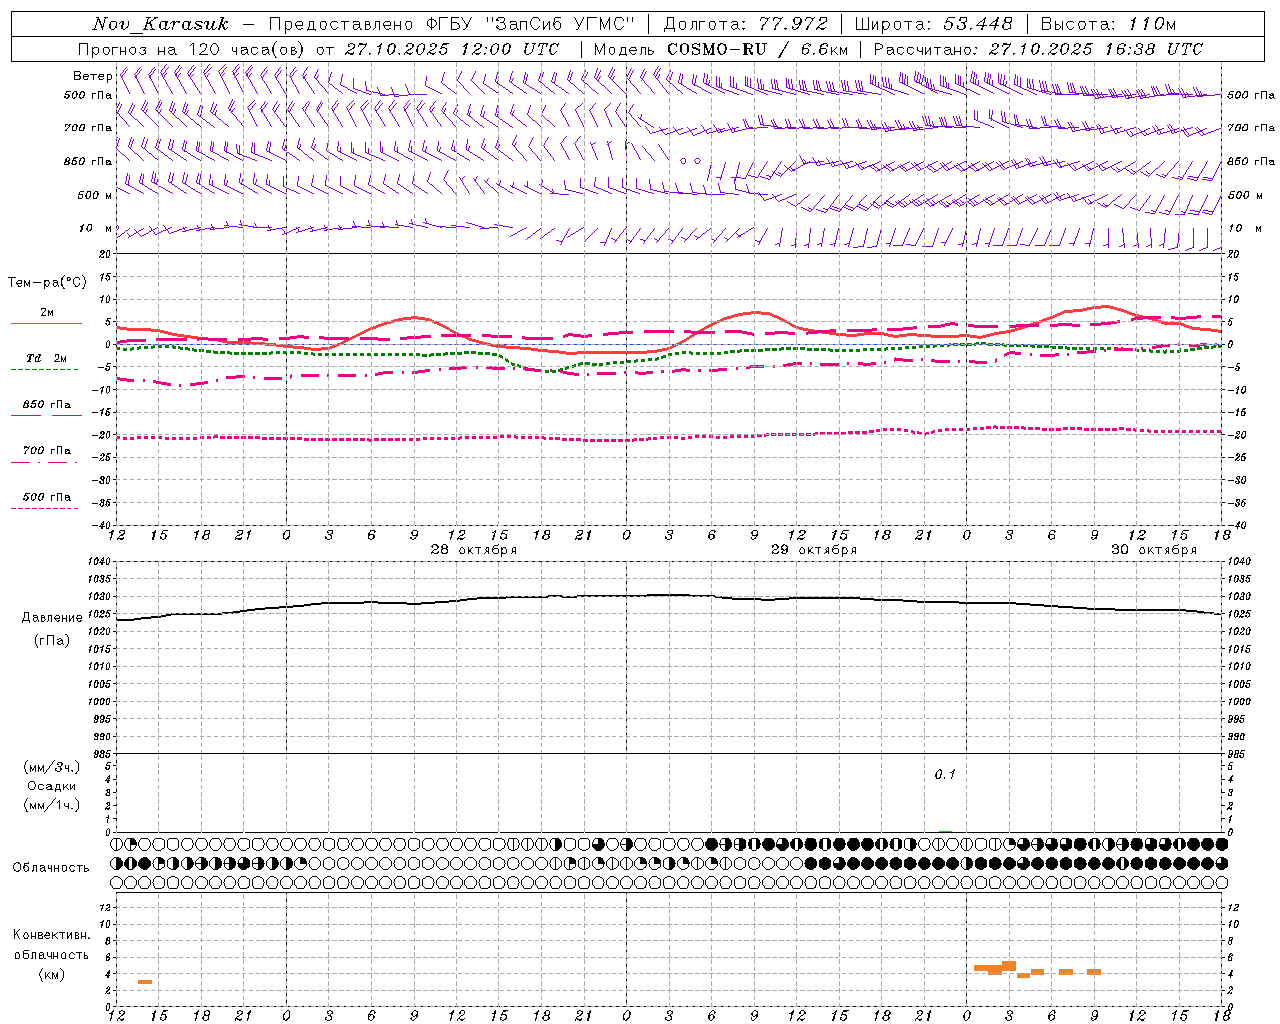This screenshot has height=1024, width=1280.
Task: Click the dash-dot line sample under 700 гПа legend
Action: click(44, 462)
